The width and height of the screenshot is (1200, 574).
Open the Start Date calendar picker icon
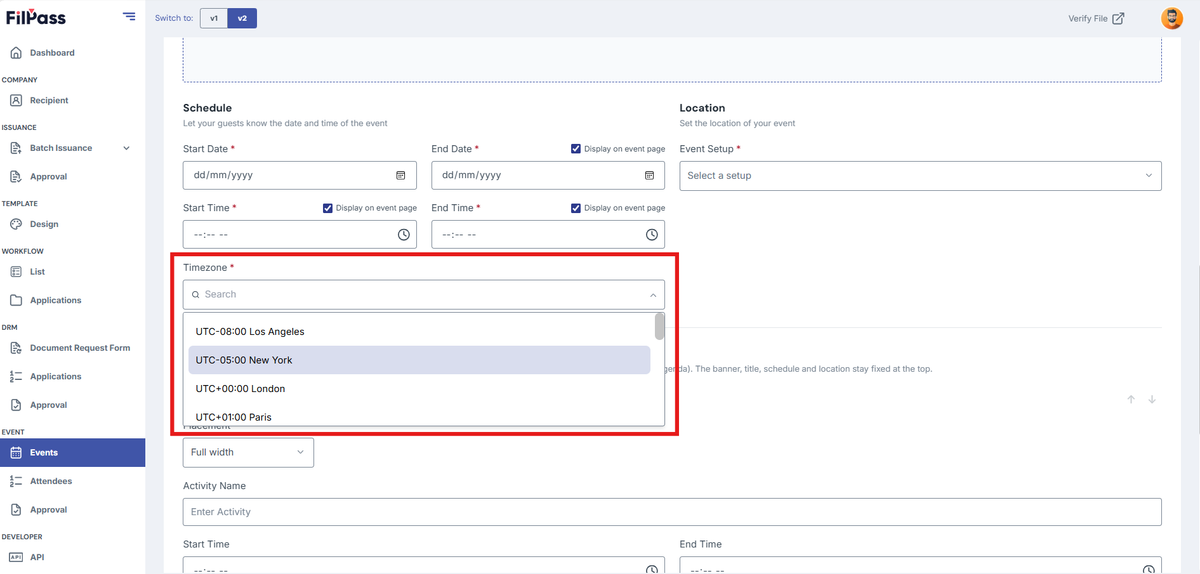click(401, 175)
